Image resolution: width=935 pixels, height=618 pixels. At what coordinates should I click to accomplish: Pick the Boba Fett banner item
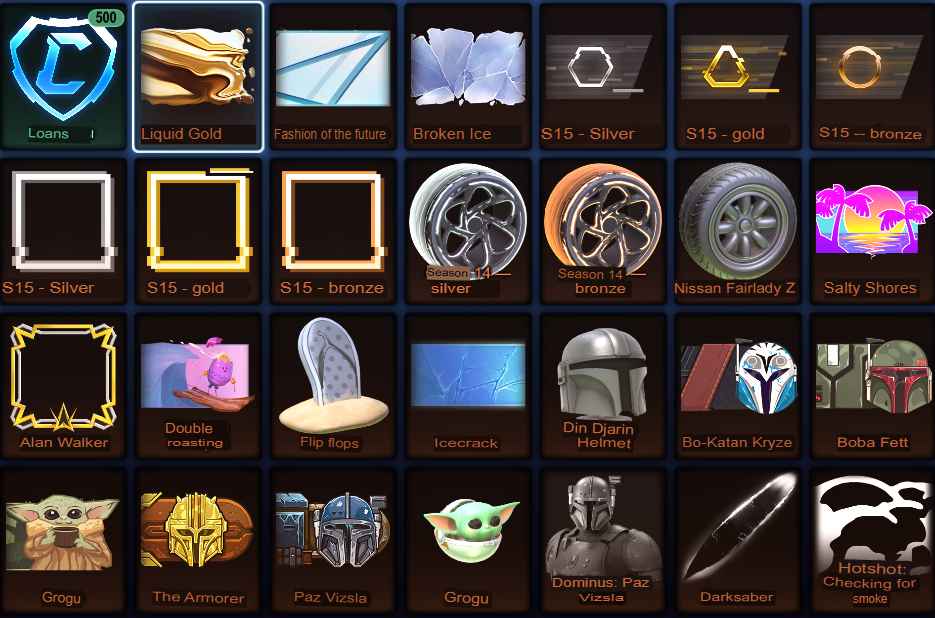(x=872, y=385)
